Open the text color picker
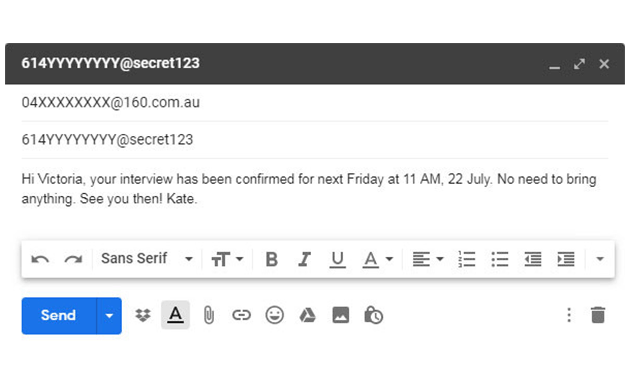632x382 pixels. coord(377,260)
